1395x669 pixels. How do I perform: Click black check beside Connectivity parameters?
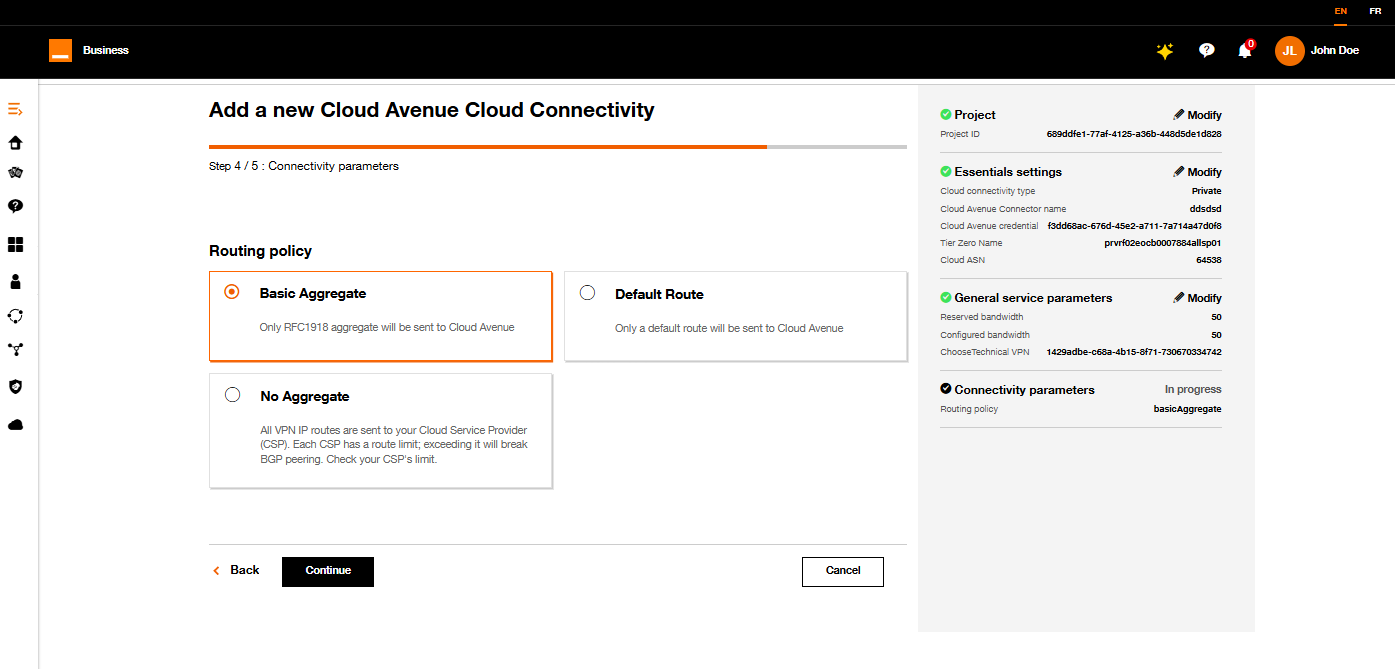(946, 389)
